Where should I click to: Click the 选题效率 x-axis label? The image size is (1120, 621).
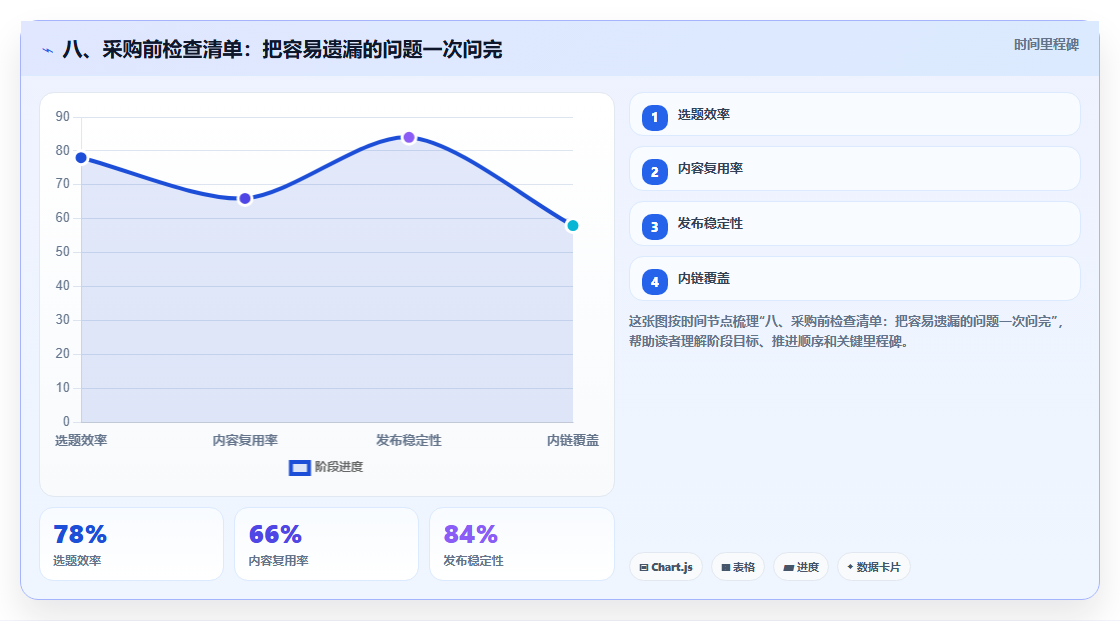click(x=81, y=441)
